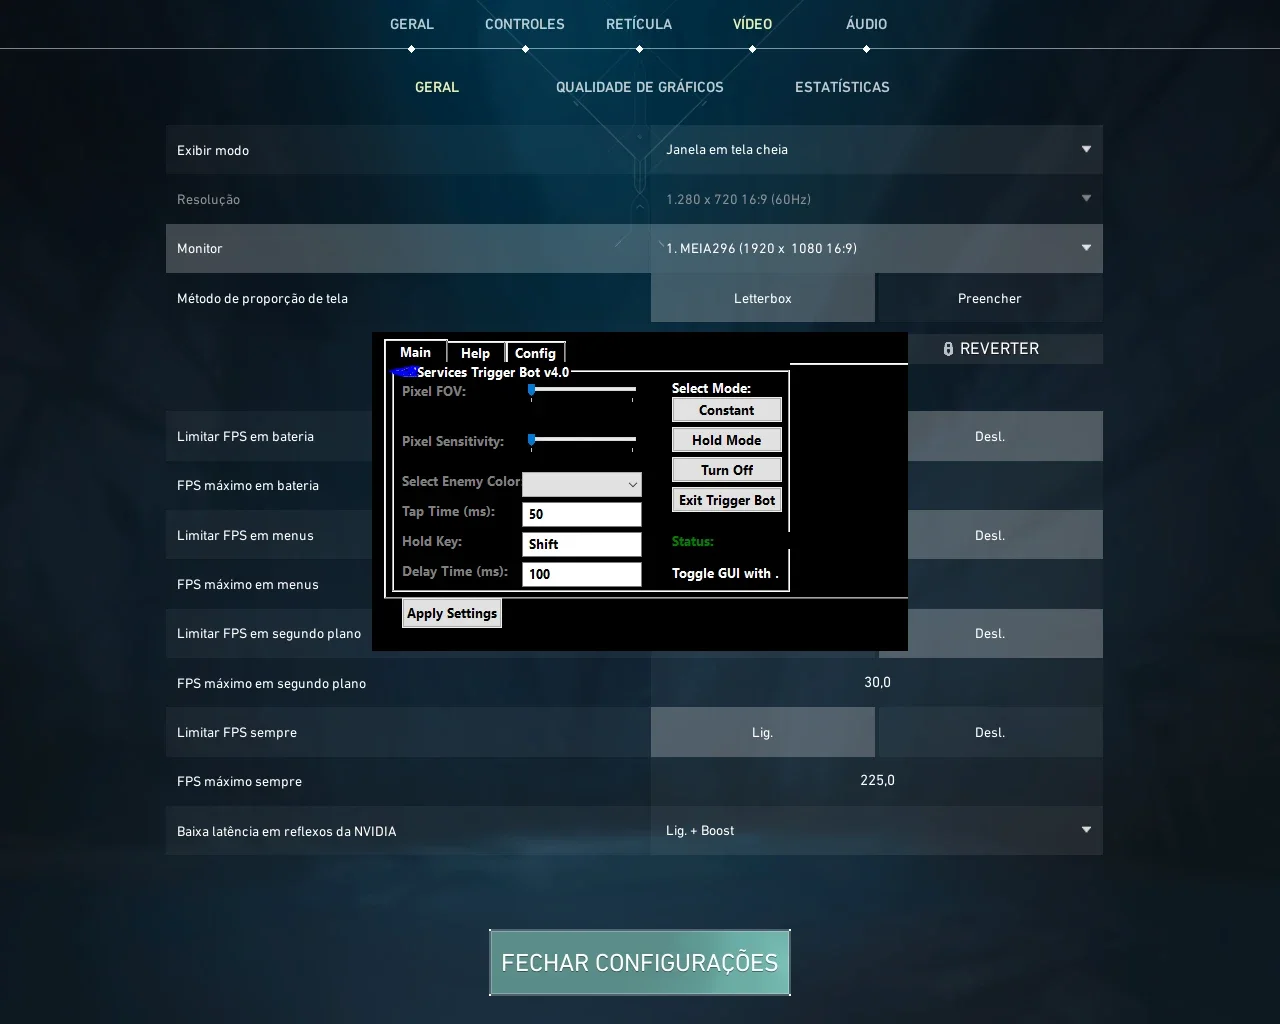Click the Turn Off button
This screenshot has height=1024, width=1280.
click(x=727, y=470)
